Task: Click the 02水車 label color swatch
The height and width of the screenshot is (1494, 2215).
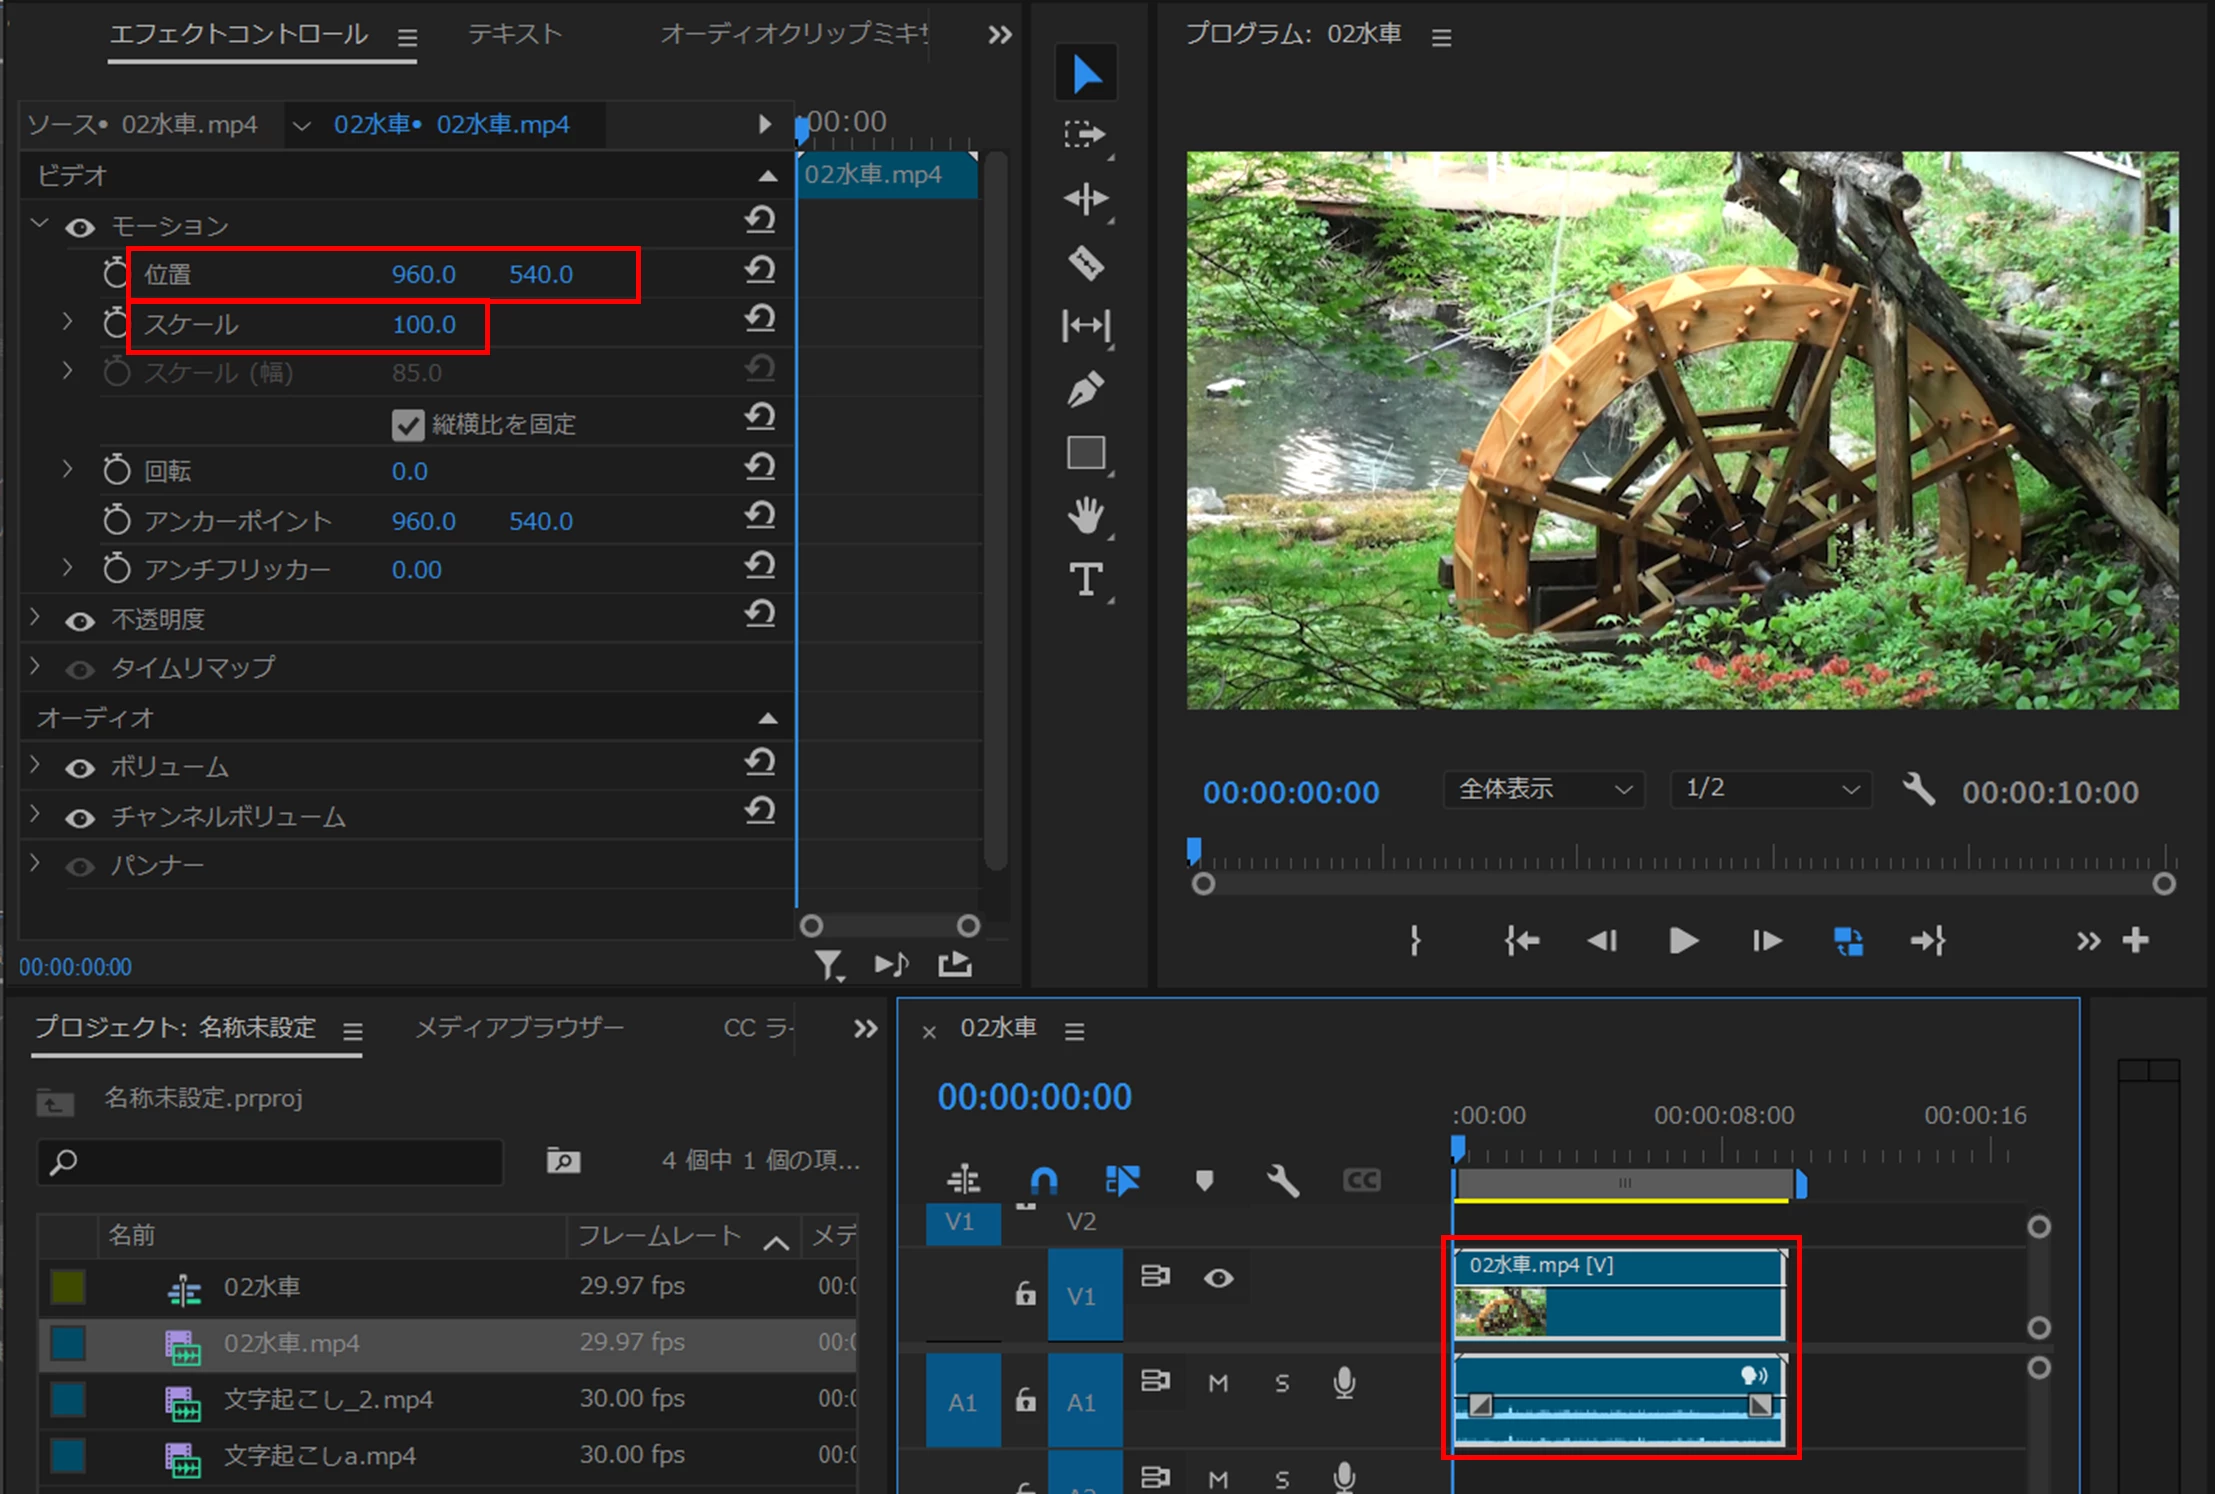Action: click(68, 1287)
